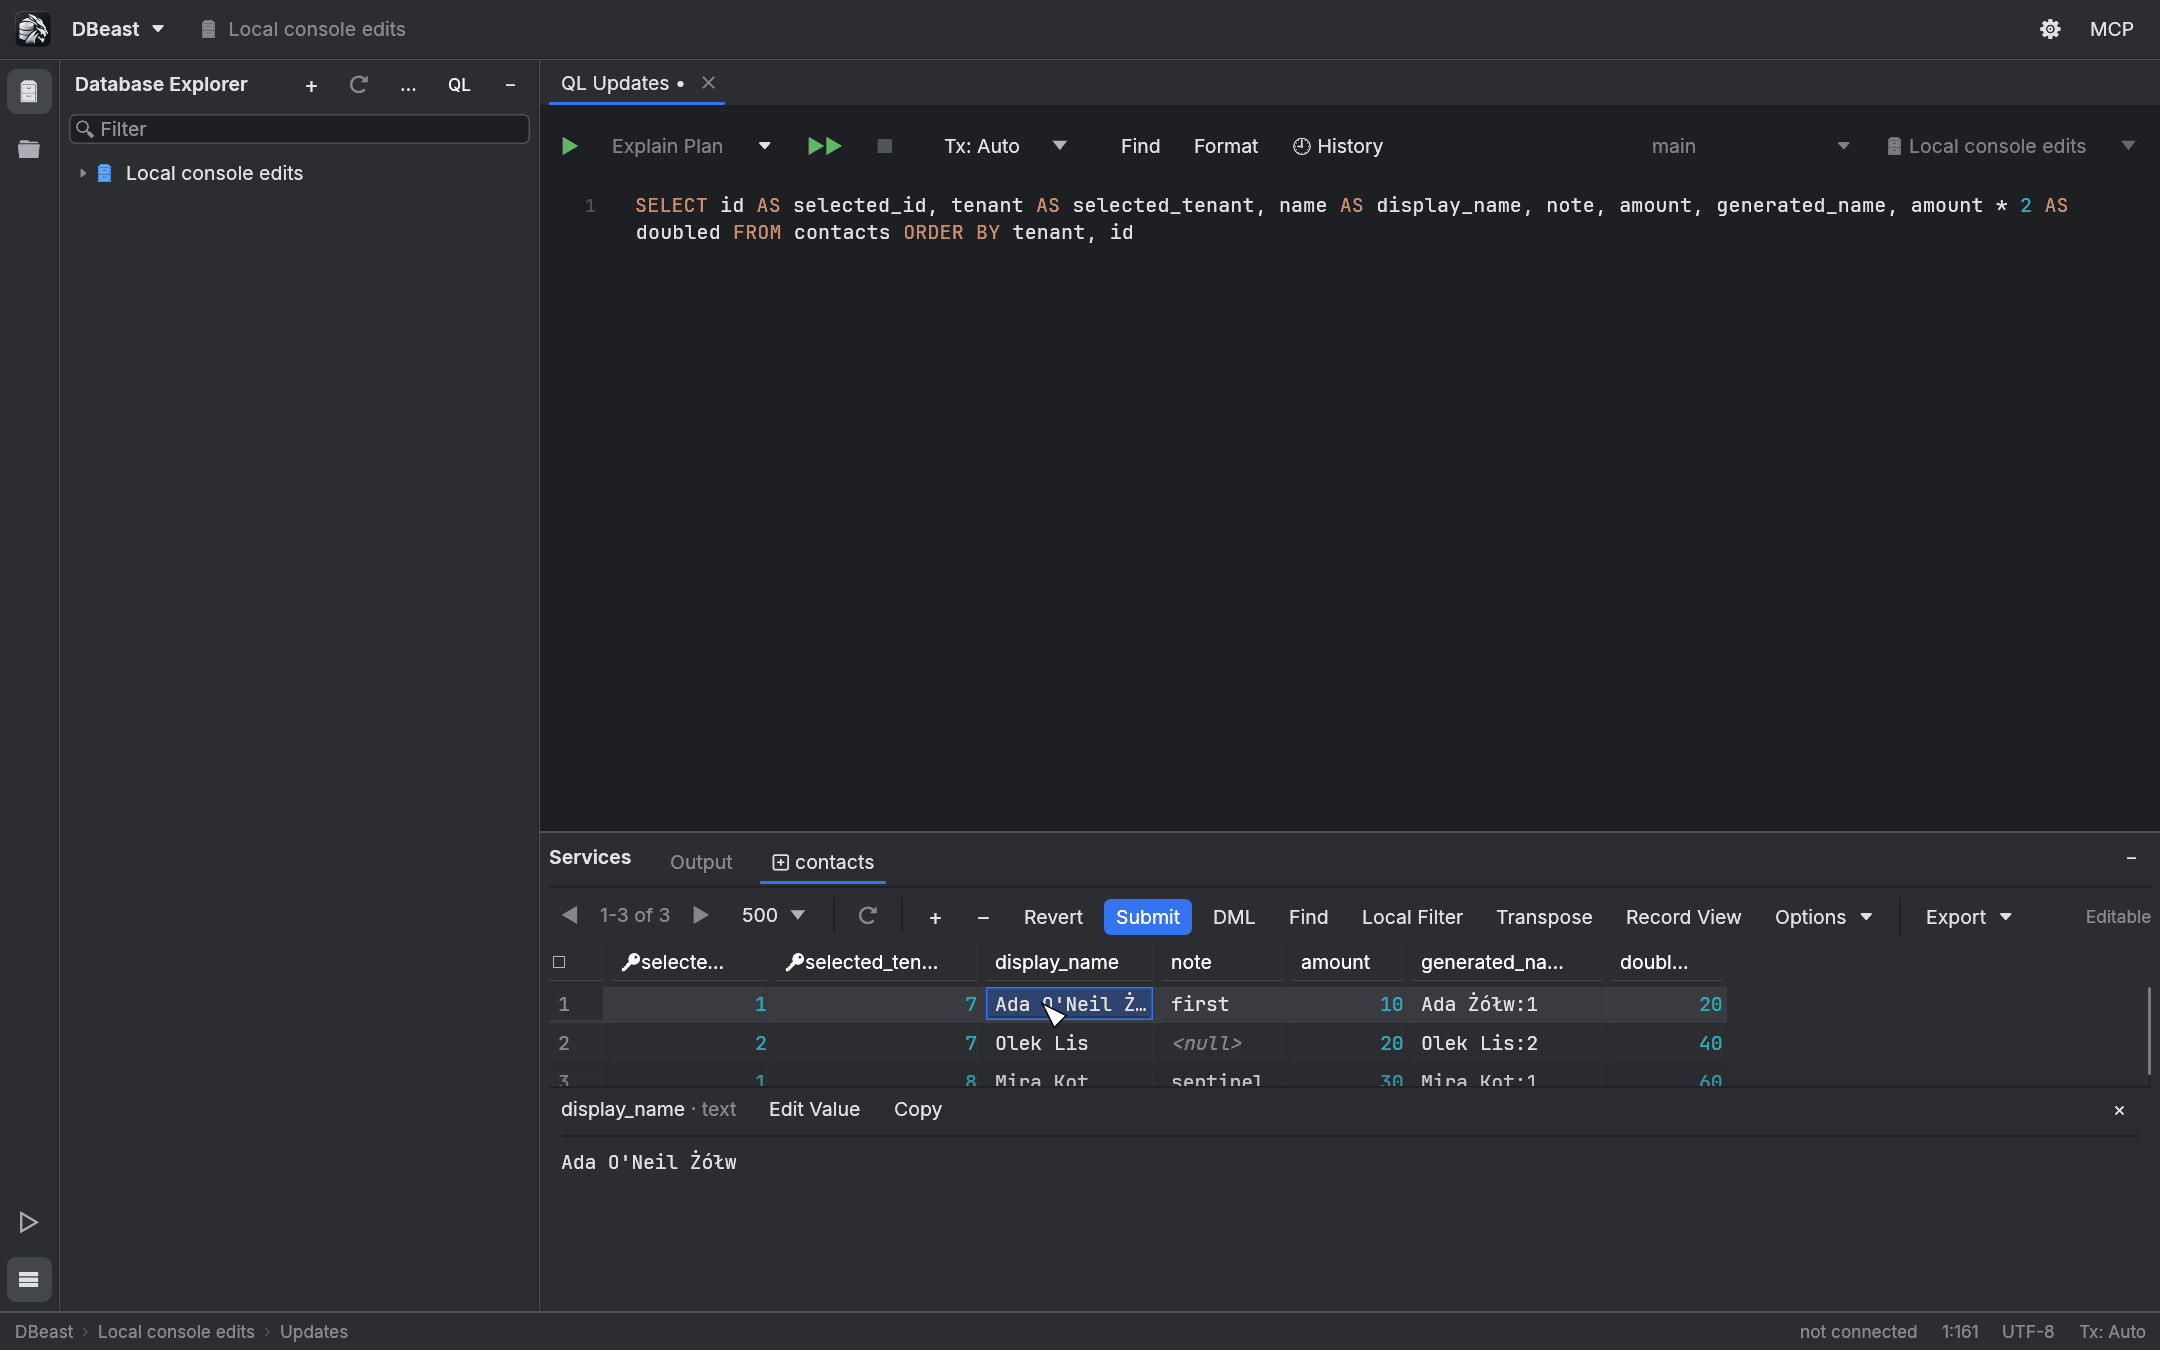Expand Local console edits tree node

[x=83, y=173]
